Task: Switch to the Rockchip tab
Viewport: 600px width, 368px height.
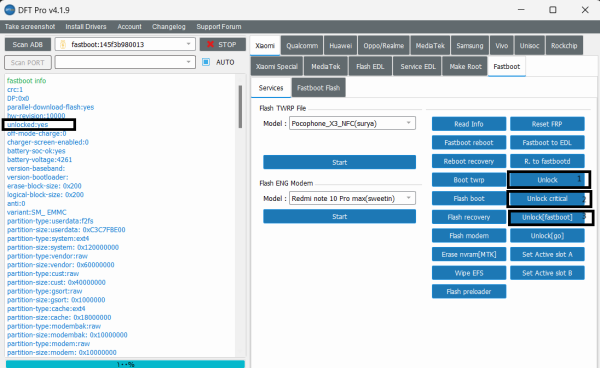Action: 564,46
